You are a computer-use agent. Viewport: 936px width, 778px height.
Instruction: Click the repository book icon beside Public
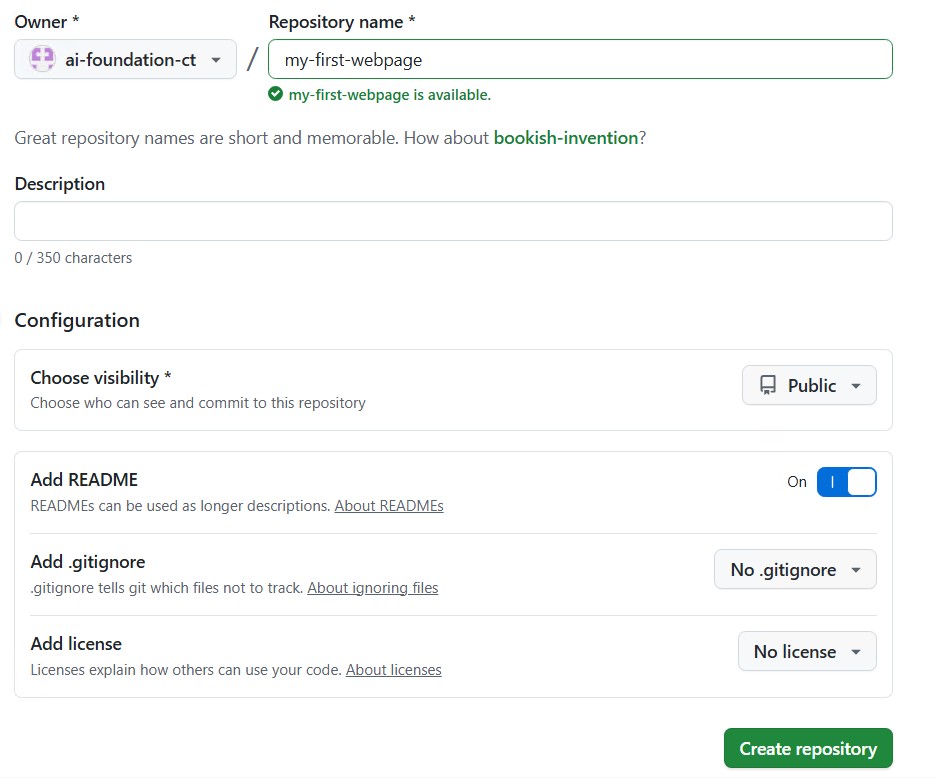767,384
